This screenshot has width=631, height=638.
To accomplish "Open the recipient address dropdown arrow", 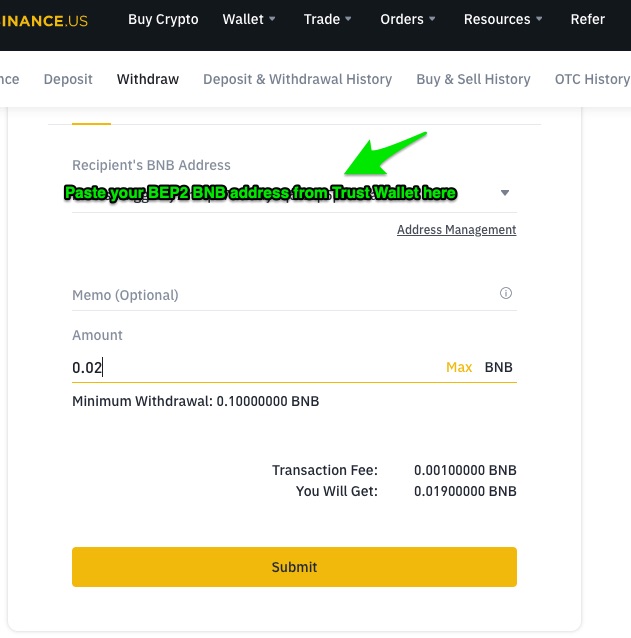I will (x=505, y=192).
